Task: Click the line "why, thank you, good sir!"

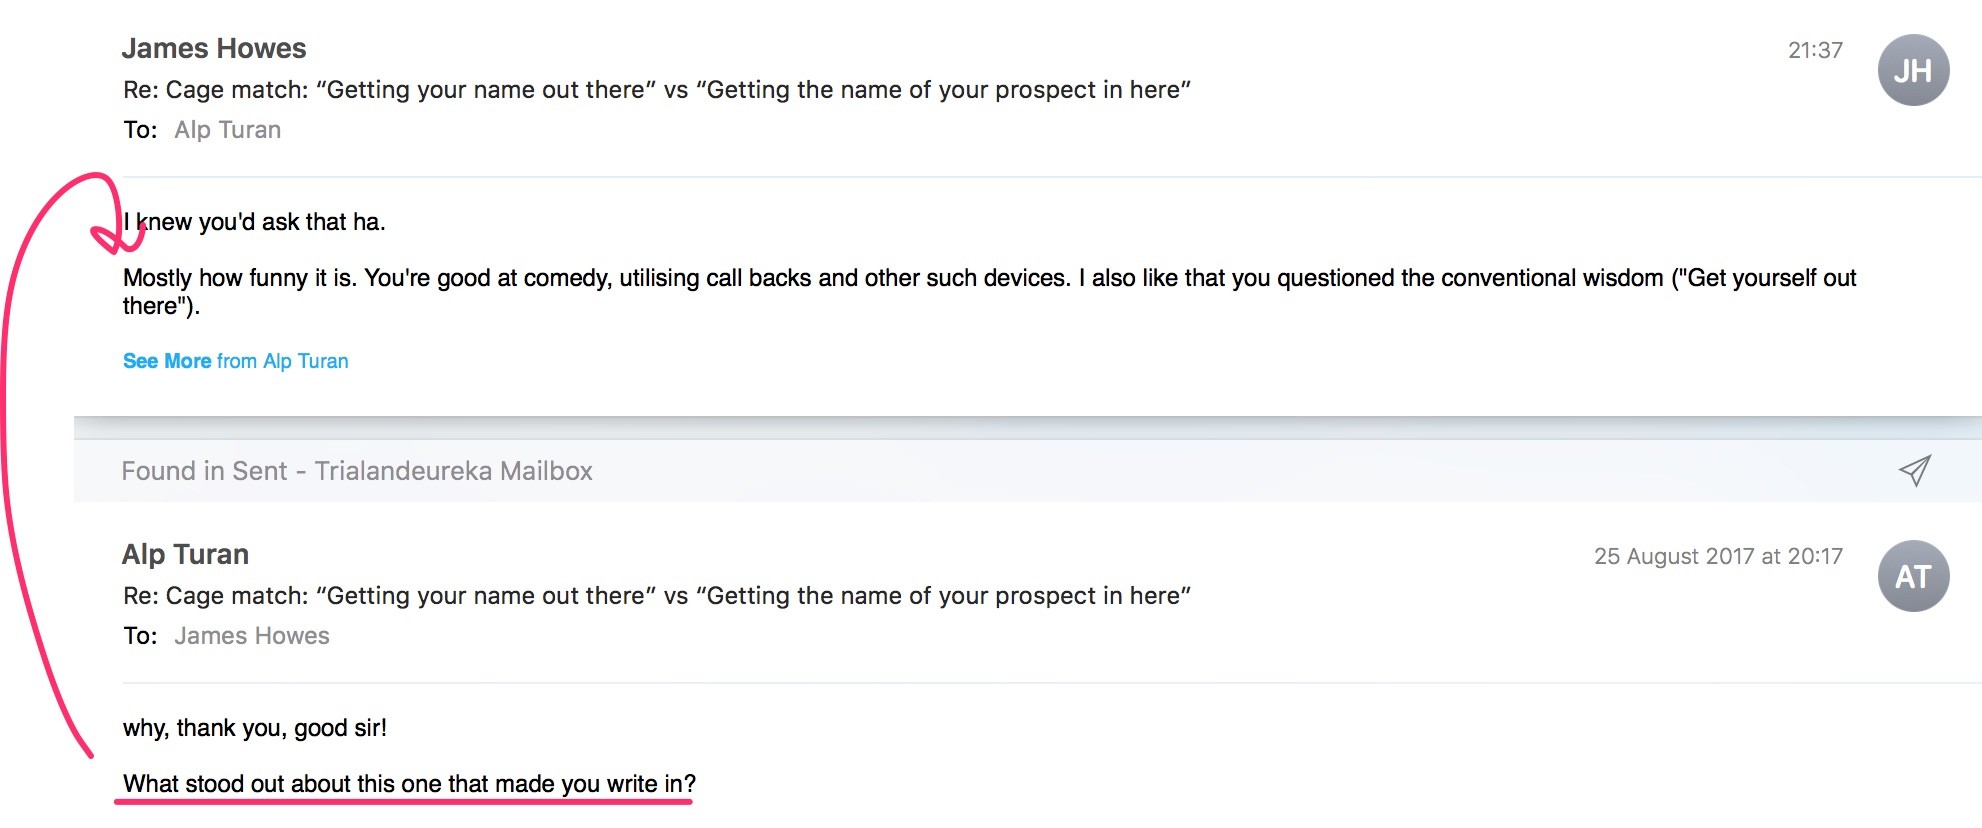Action: (x=255, y=728)
